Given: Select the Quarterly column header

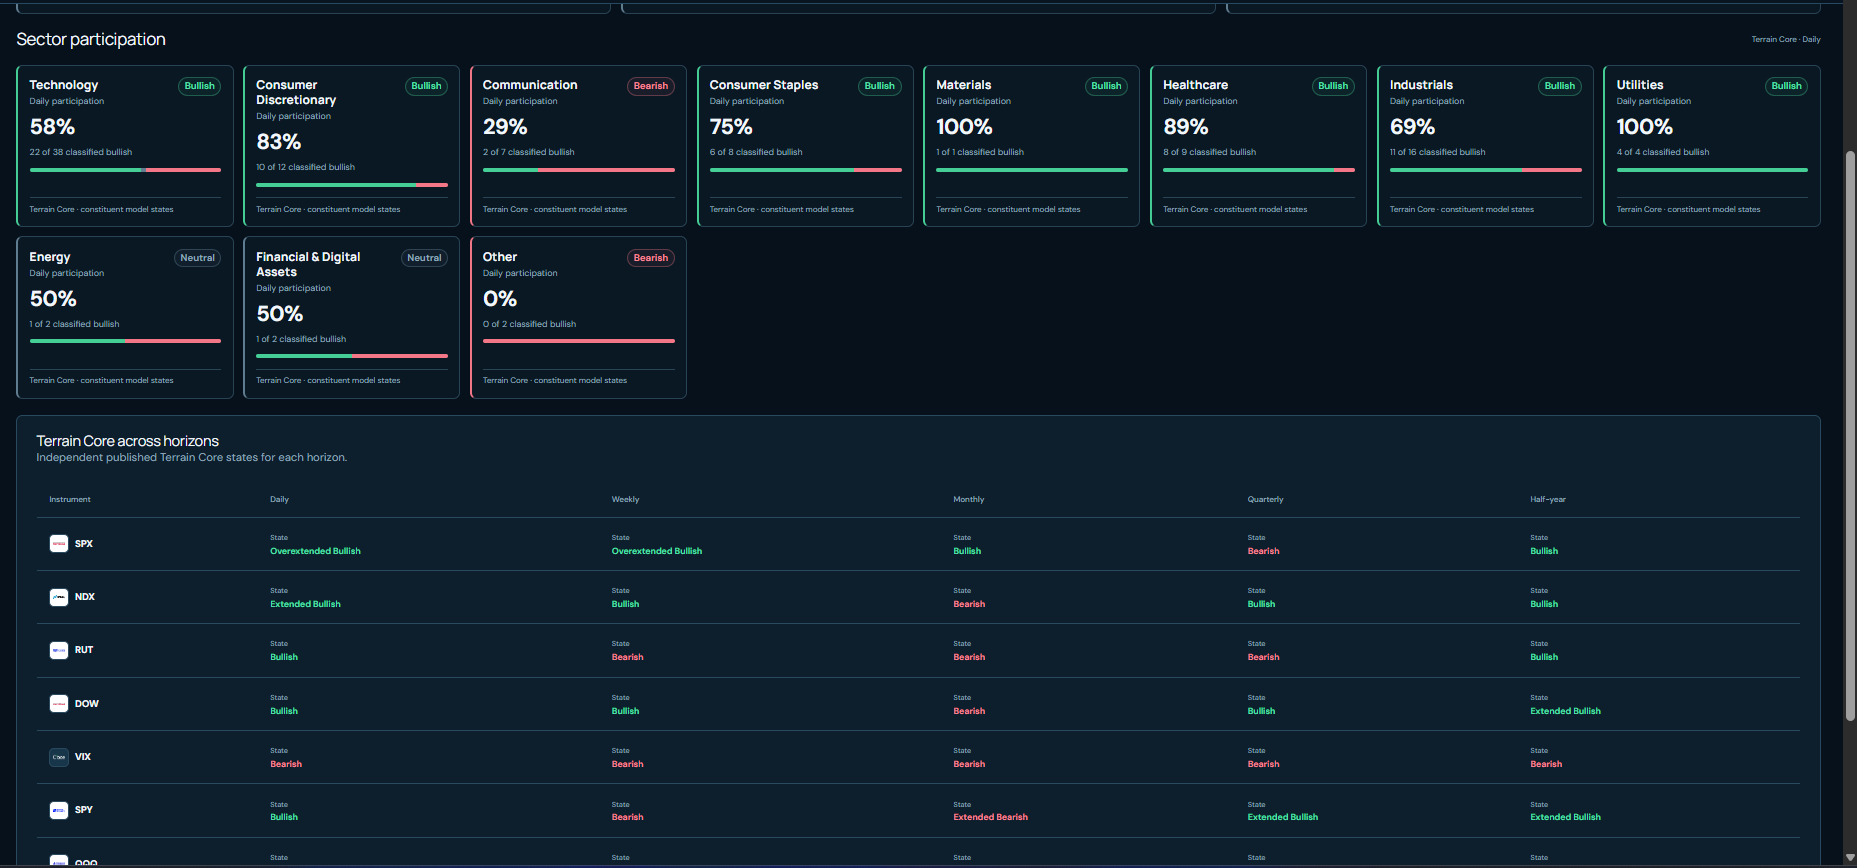Looking at the screenshot, I should point(1265,499).
